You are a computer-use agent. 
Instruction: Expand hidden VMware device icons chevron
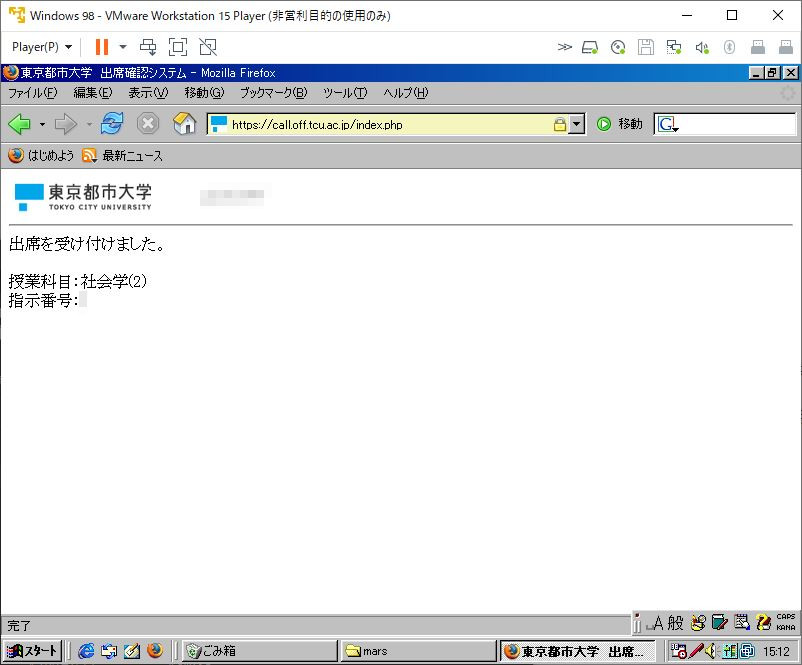[564, 47]
